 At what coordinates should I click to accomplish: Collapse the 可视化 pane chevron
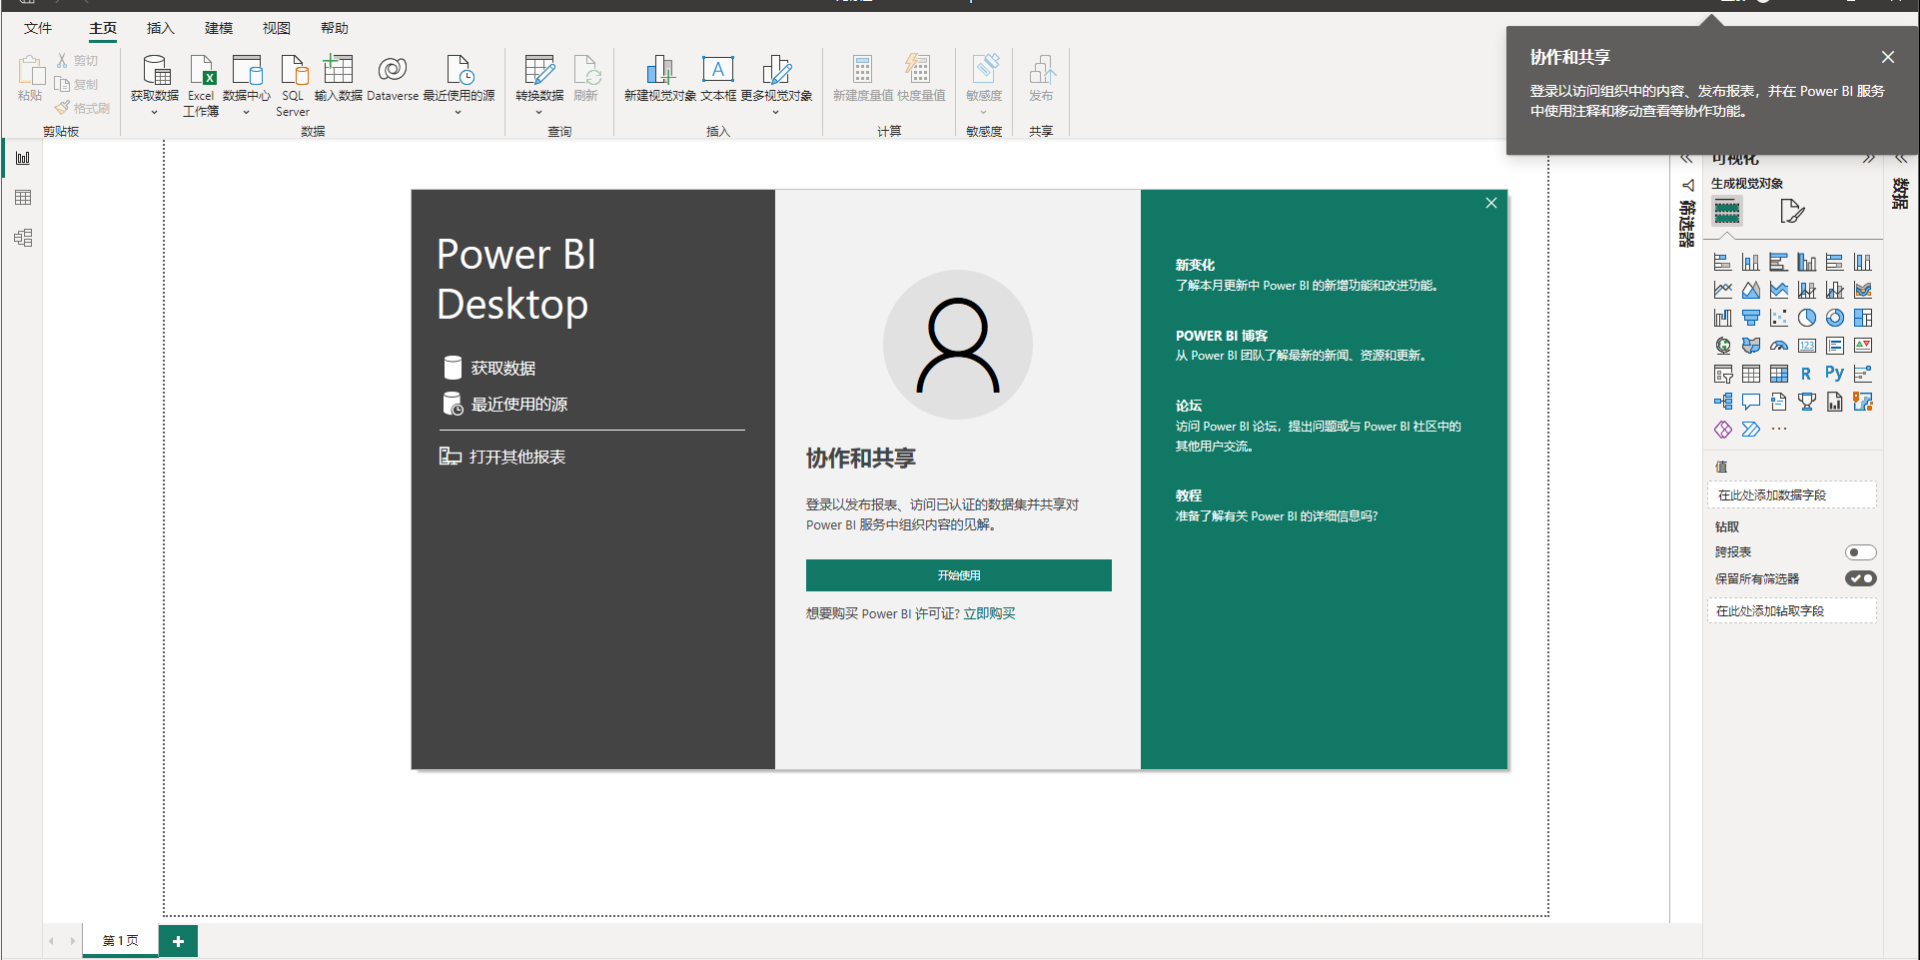click(1868, 159)
